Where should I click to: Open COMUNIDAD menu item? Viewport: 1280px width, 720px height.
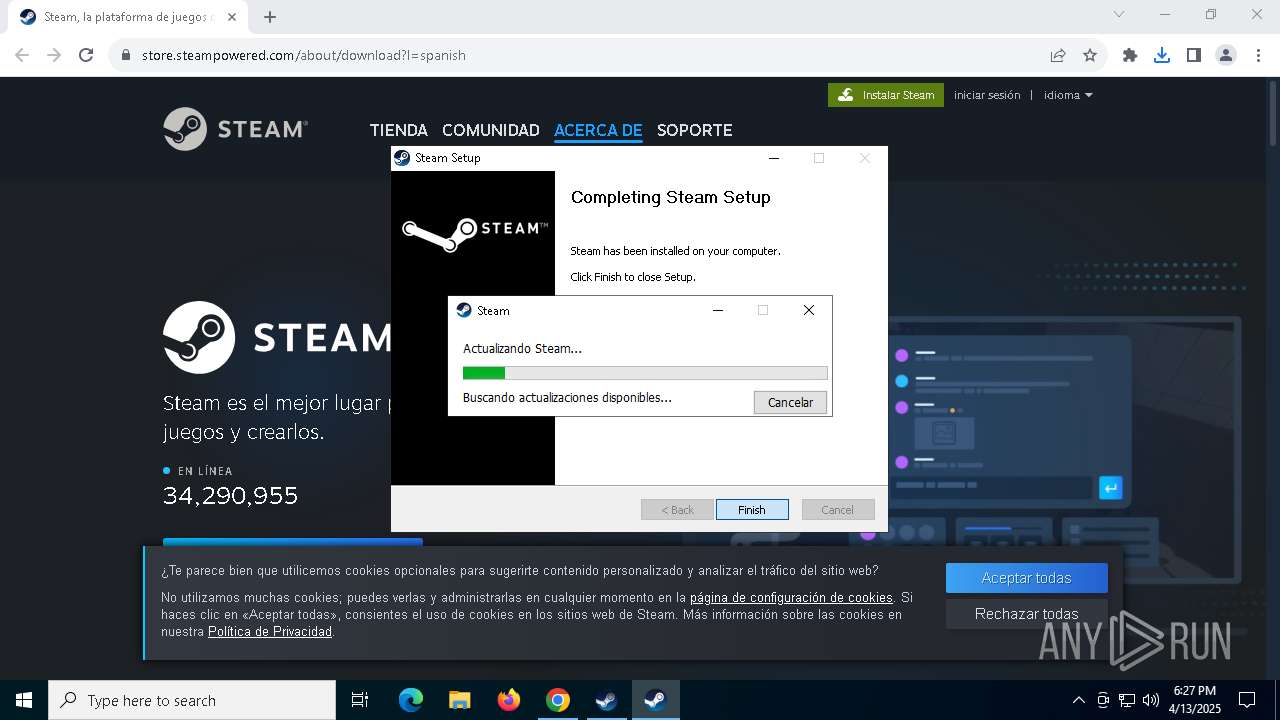(490, 130)
